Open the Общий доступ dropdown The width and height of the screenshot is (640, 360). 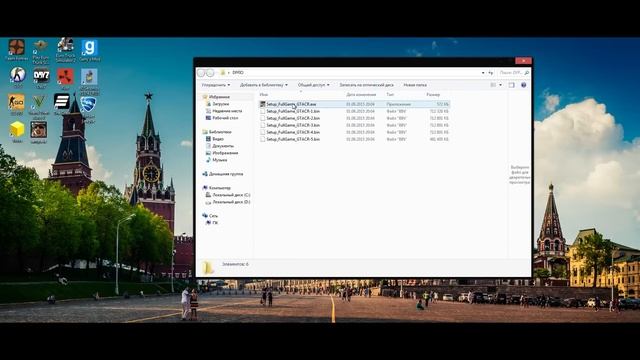click(x=313, y=85)
